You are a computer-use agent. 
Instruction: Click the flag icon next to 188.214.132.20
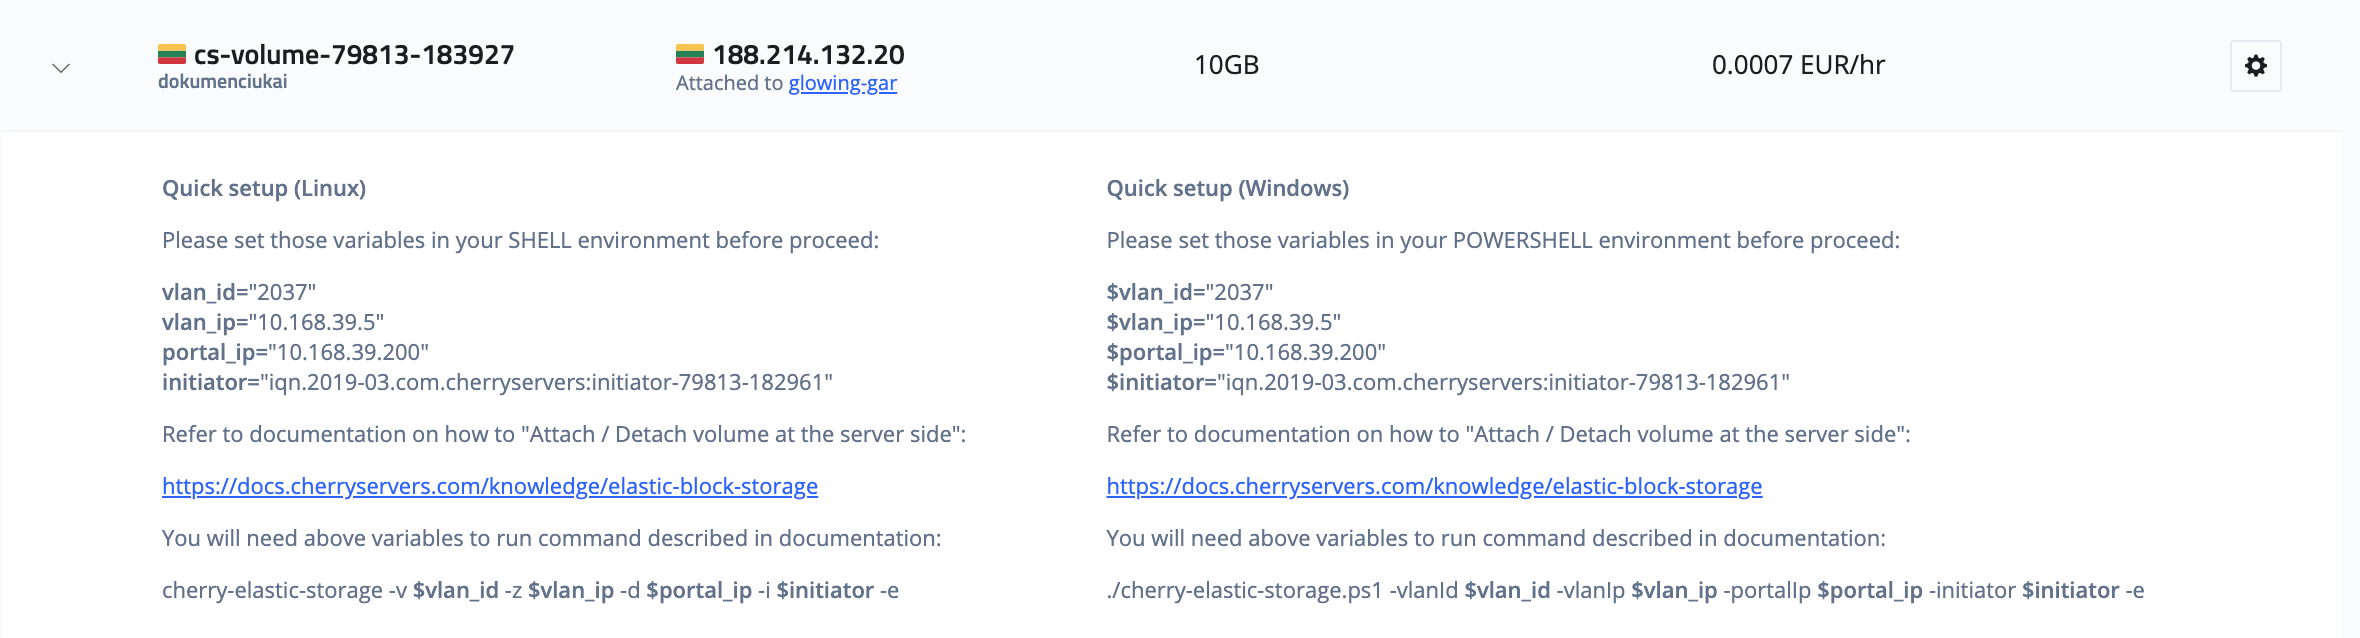[x=690, y=54]
